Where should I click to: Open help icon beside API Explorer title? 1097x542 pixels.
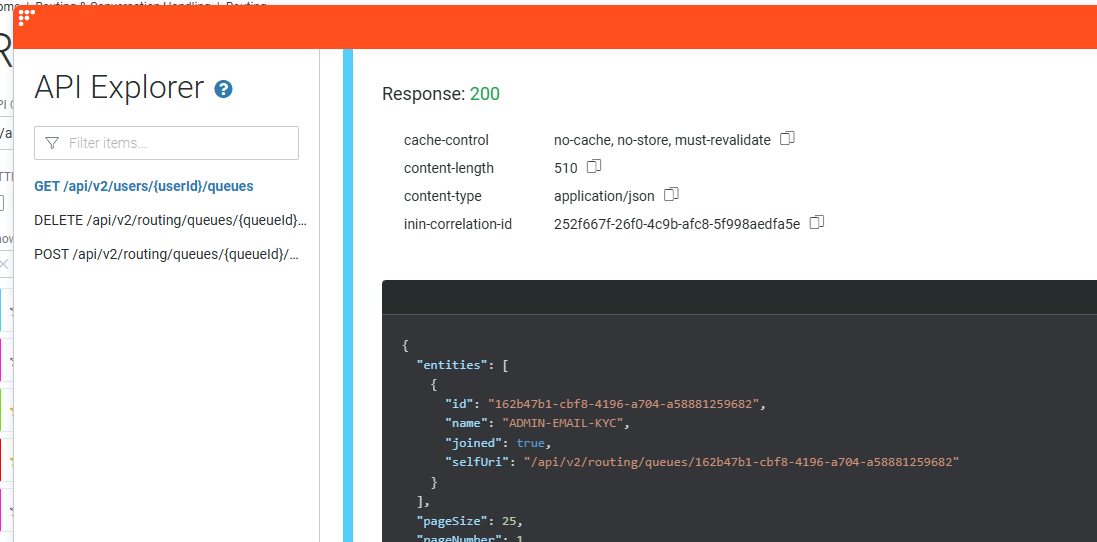point(224,89)
